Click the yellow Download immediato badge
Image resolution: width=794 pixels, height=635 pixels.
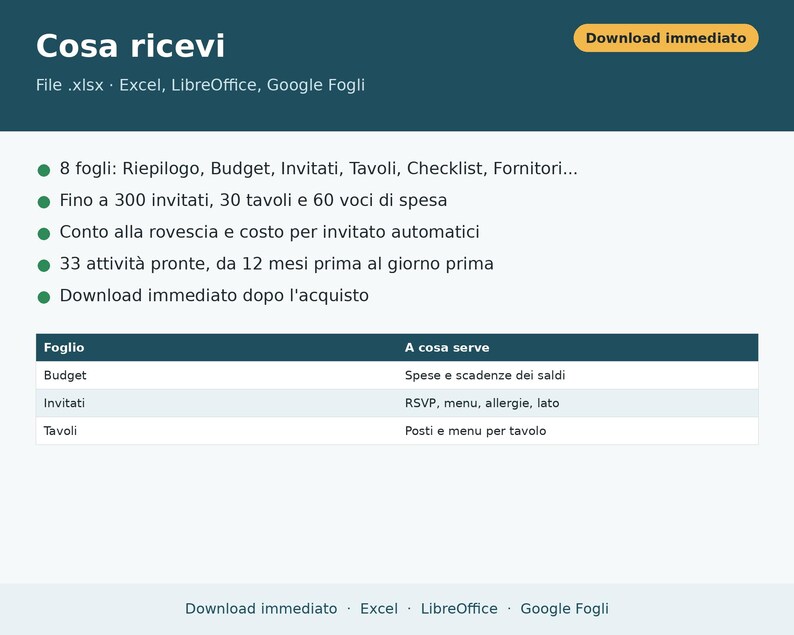(x=666, y=38)
